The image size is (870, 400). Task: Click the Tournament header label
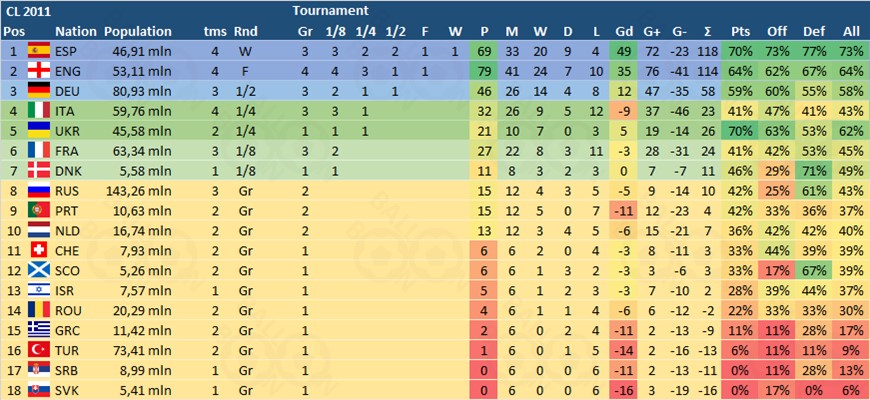click(x=330, y=10)
